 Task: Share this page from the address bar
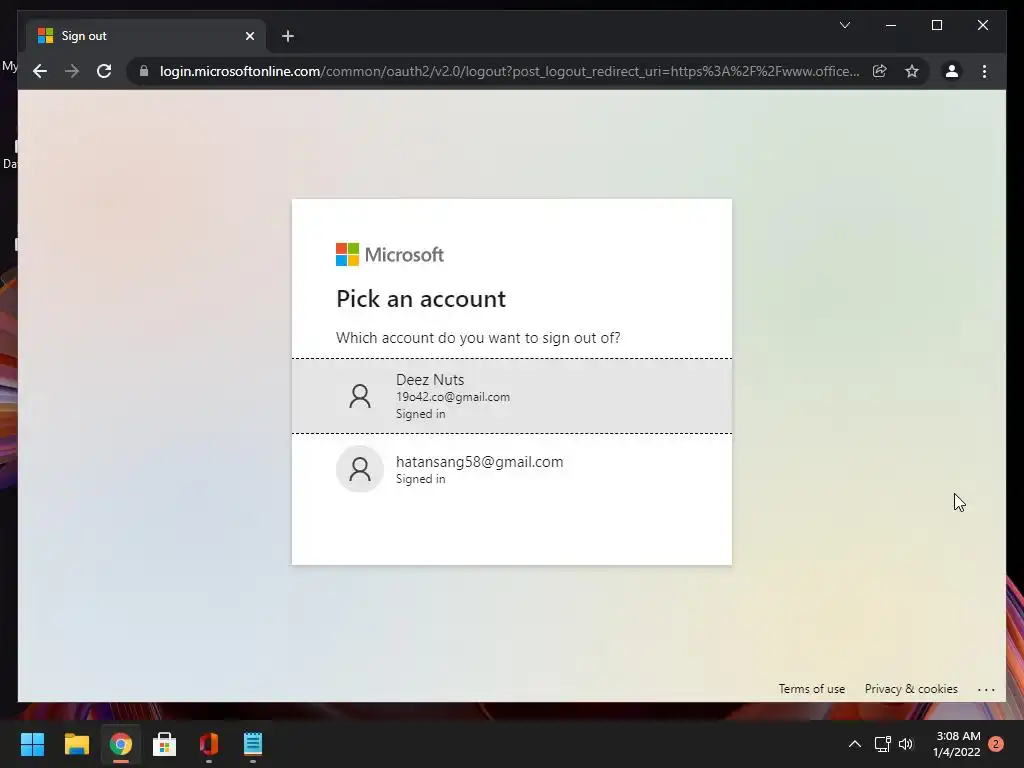880,71
